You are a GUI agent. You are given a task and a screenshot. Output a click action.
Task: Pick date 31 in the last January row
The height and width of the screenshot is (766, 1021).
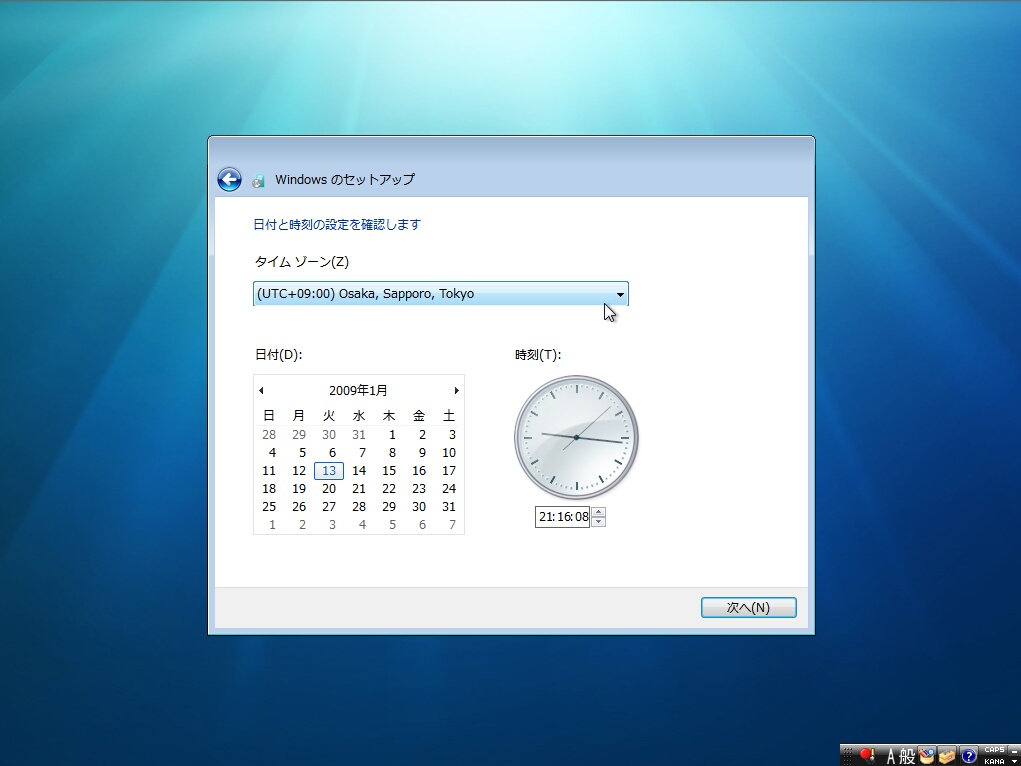pyautogui.click(x=449, y=507)
